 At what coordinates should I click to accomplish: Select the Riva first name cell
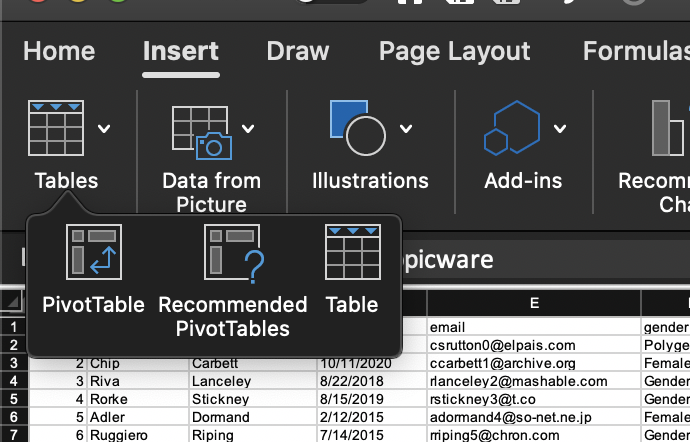click(138, 381)
